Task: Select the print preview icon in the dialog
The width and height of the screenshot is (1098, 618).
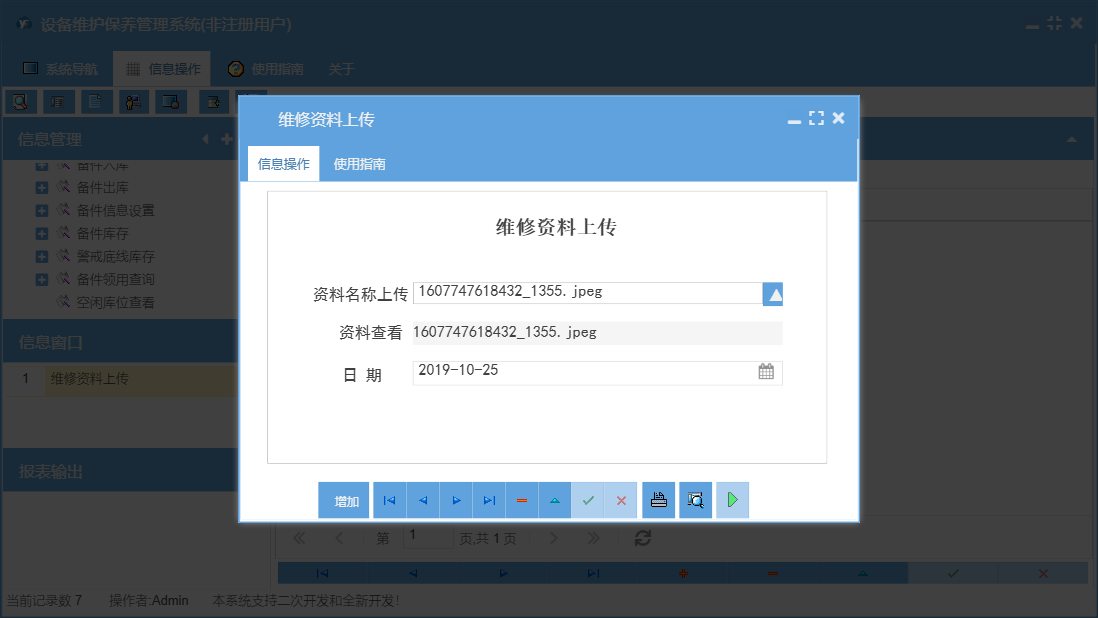Action: click(x=695, y=499)
